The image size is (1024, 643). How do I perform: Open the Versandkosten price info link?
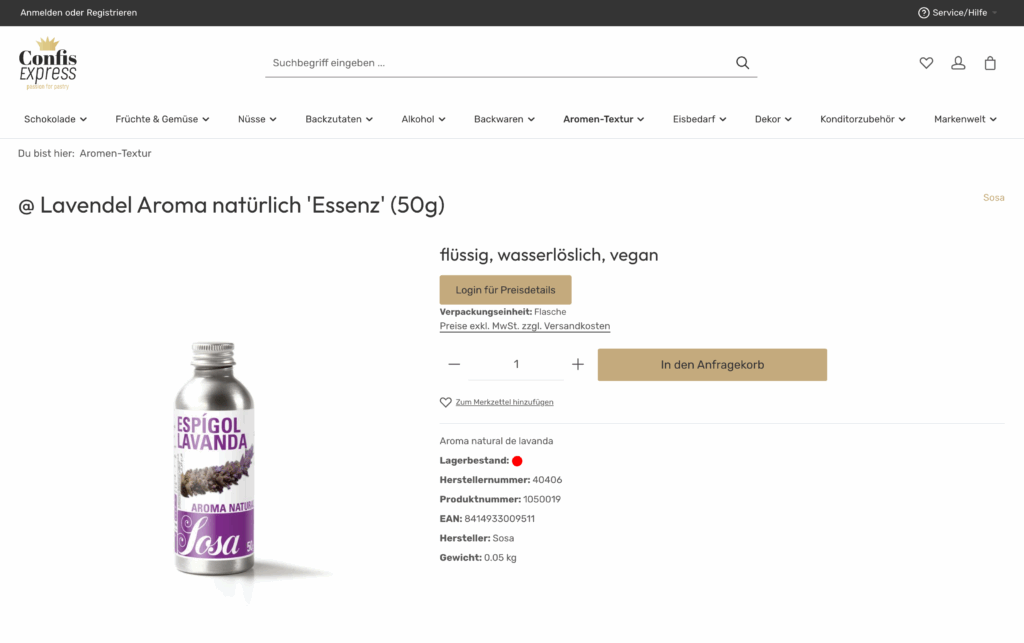tap(524, 326)
